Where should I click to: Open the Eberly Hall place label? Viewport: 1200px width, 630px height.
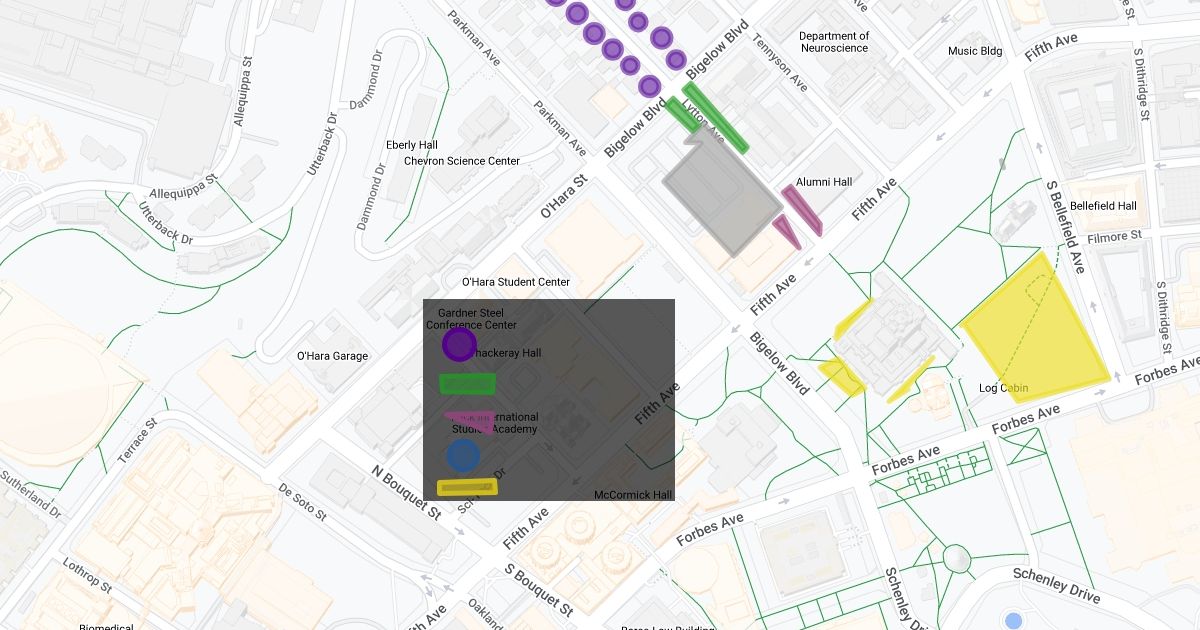point(412,145)
